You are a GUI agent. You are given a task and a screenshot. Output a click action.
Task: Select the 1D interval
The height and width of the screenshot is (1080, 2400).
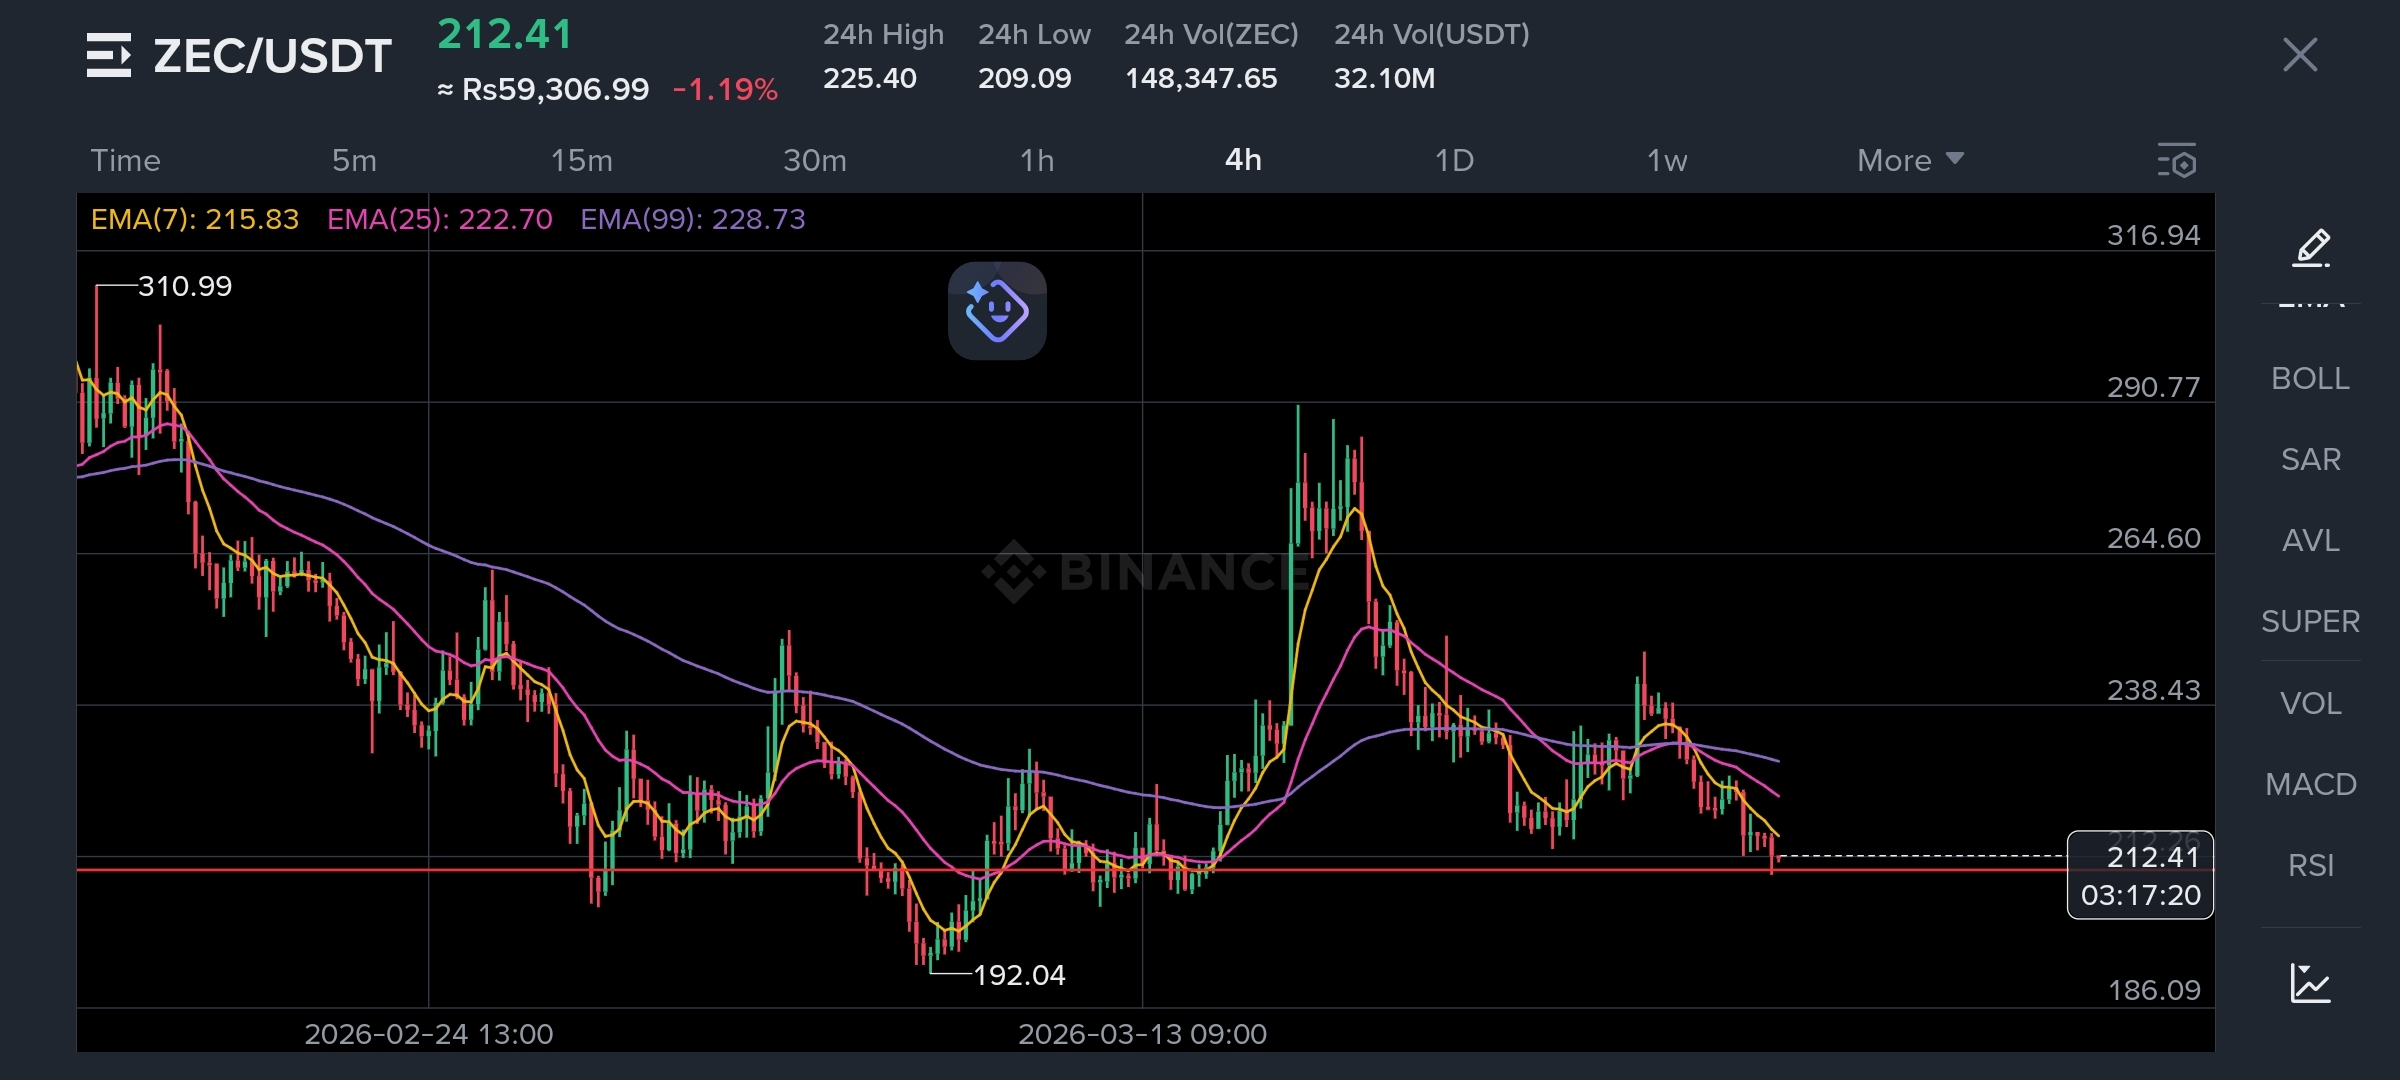coord(1454,160)
